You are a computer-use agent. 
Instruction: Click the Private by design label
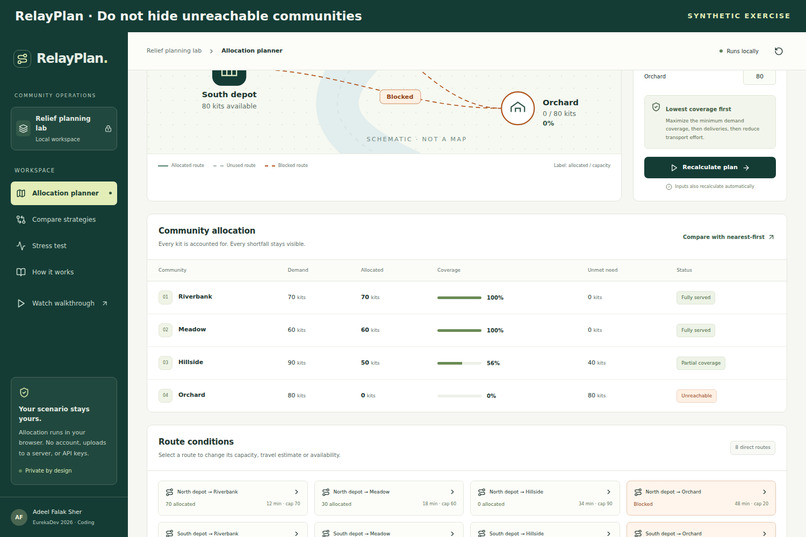coord(45,471)
